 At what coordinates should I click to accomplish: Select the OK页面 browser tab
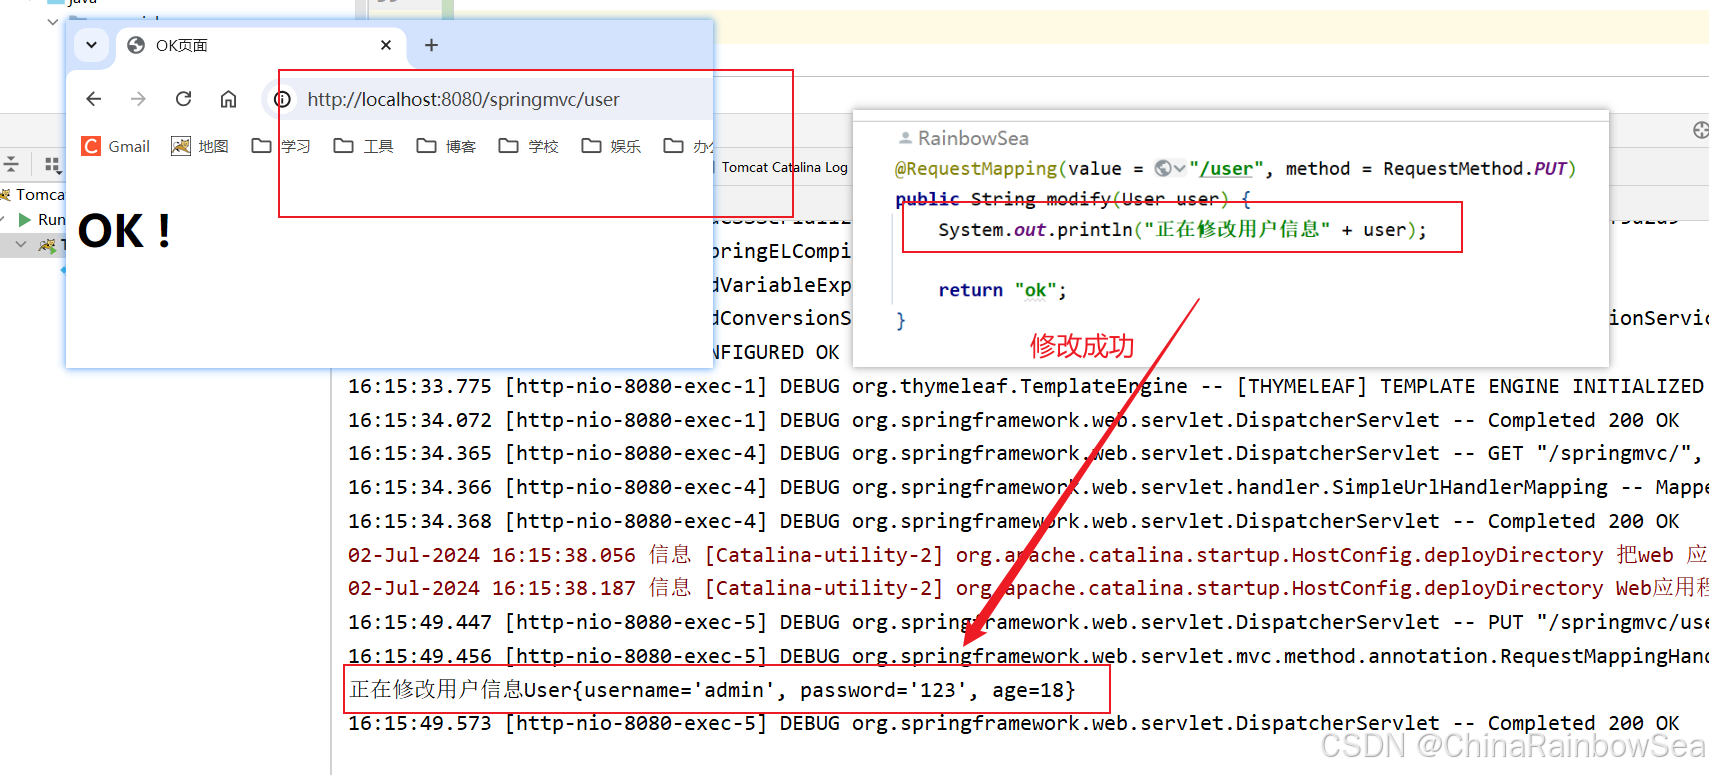[x=262, y=45]
